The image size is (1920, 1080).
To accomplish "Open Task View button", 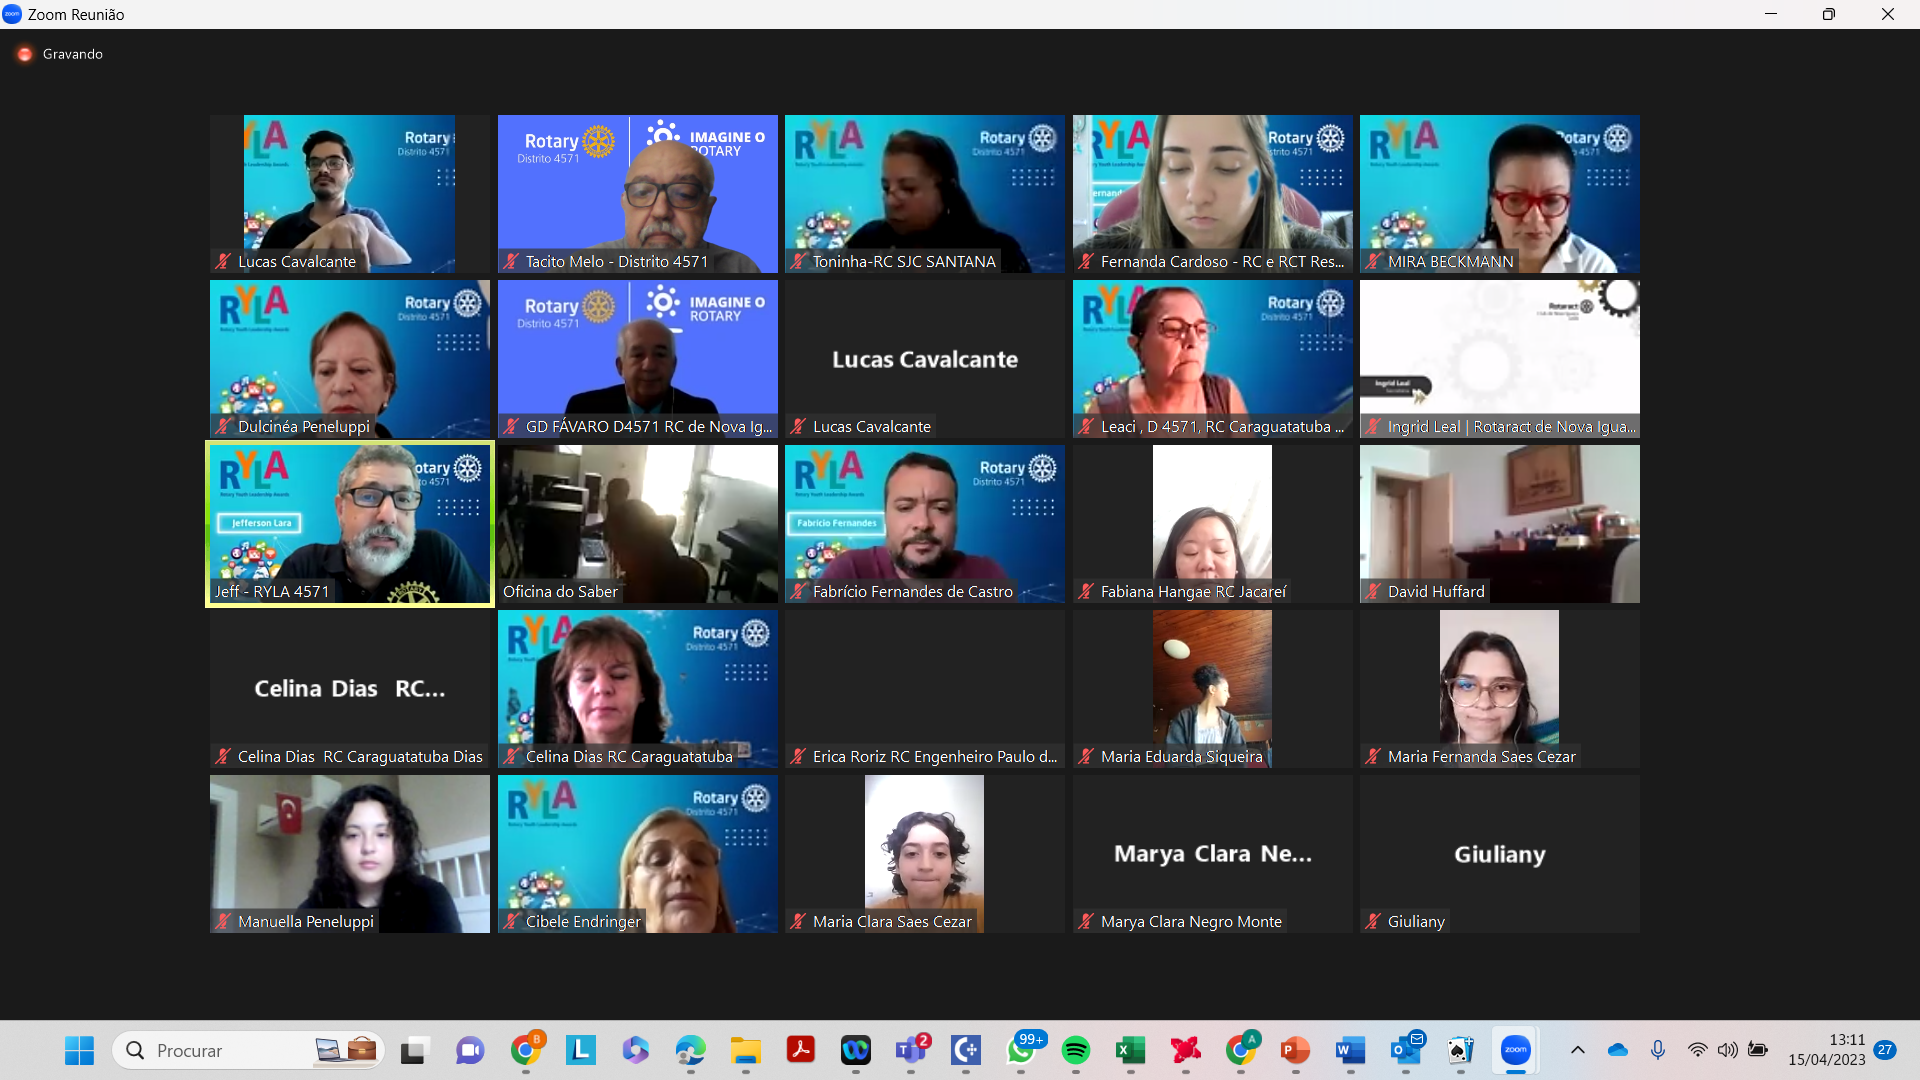I will click(414, 1050).
